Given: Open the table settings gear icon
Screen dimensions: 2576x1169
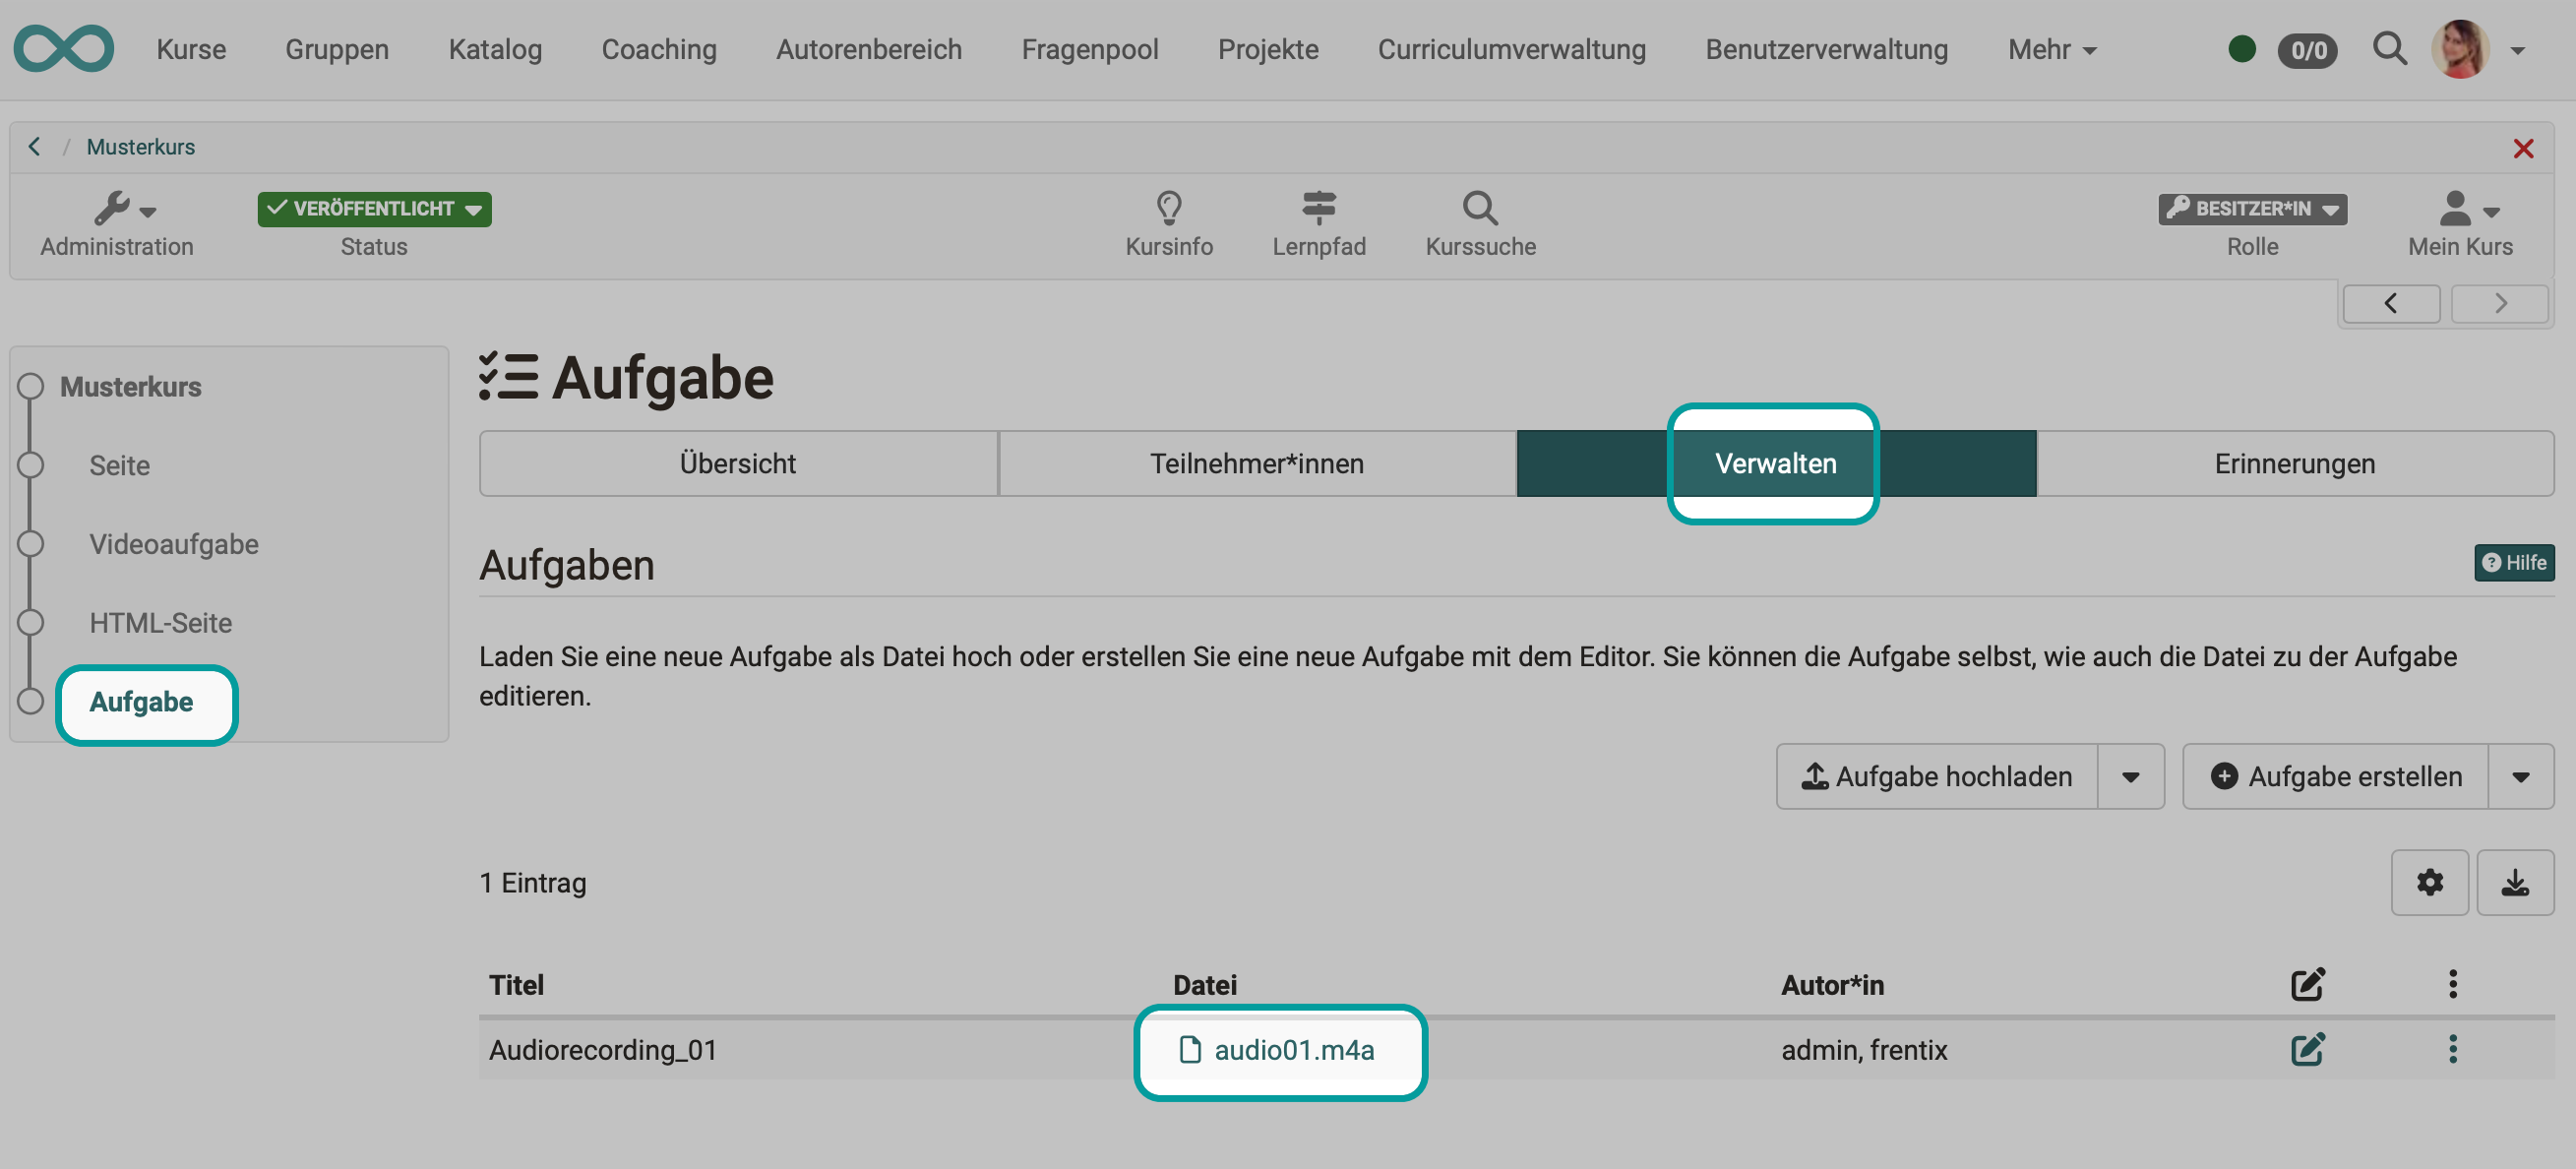Looking at the screenshot, I should tap(2429, 882).
